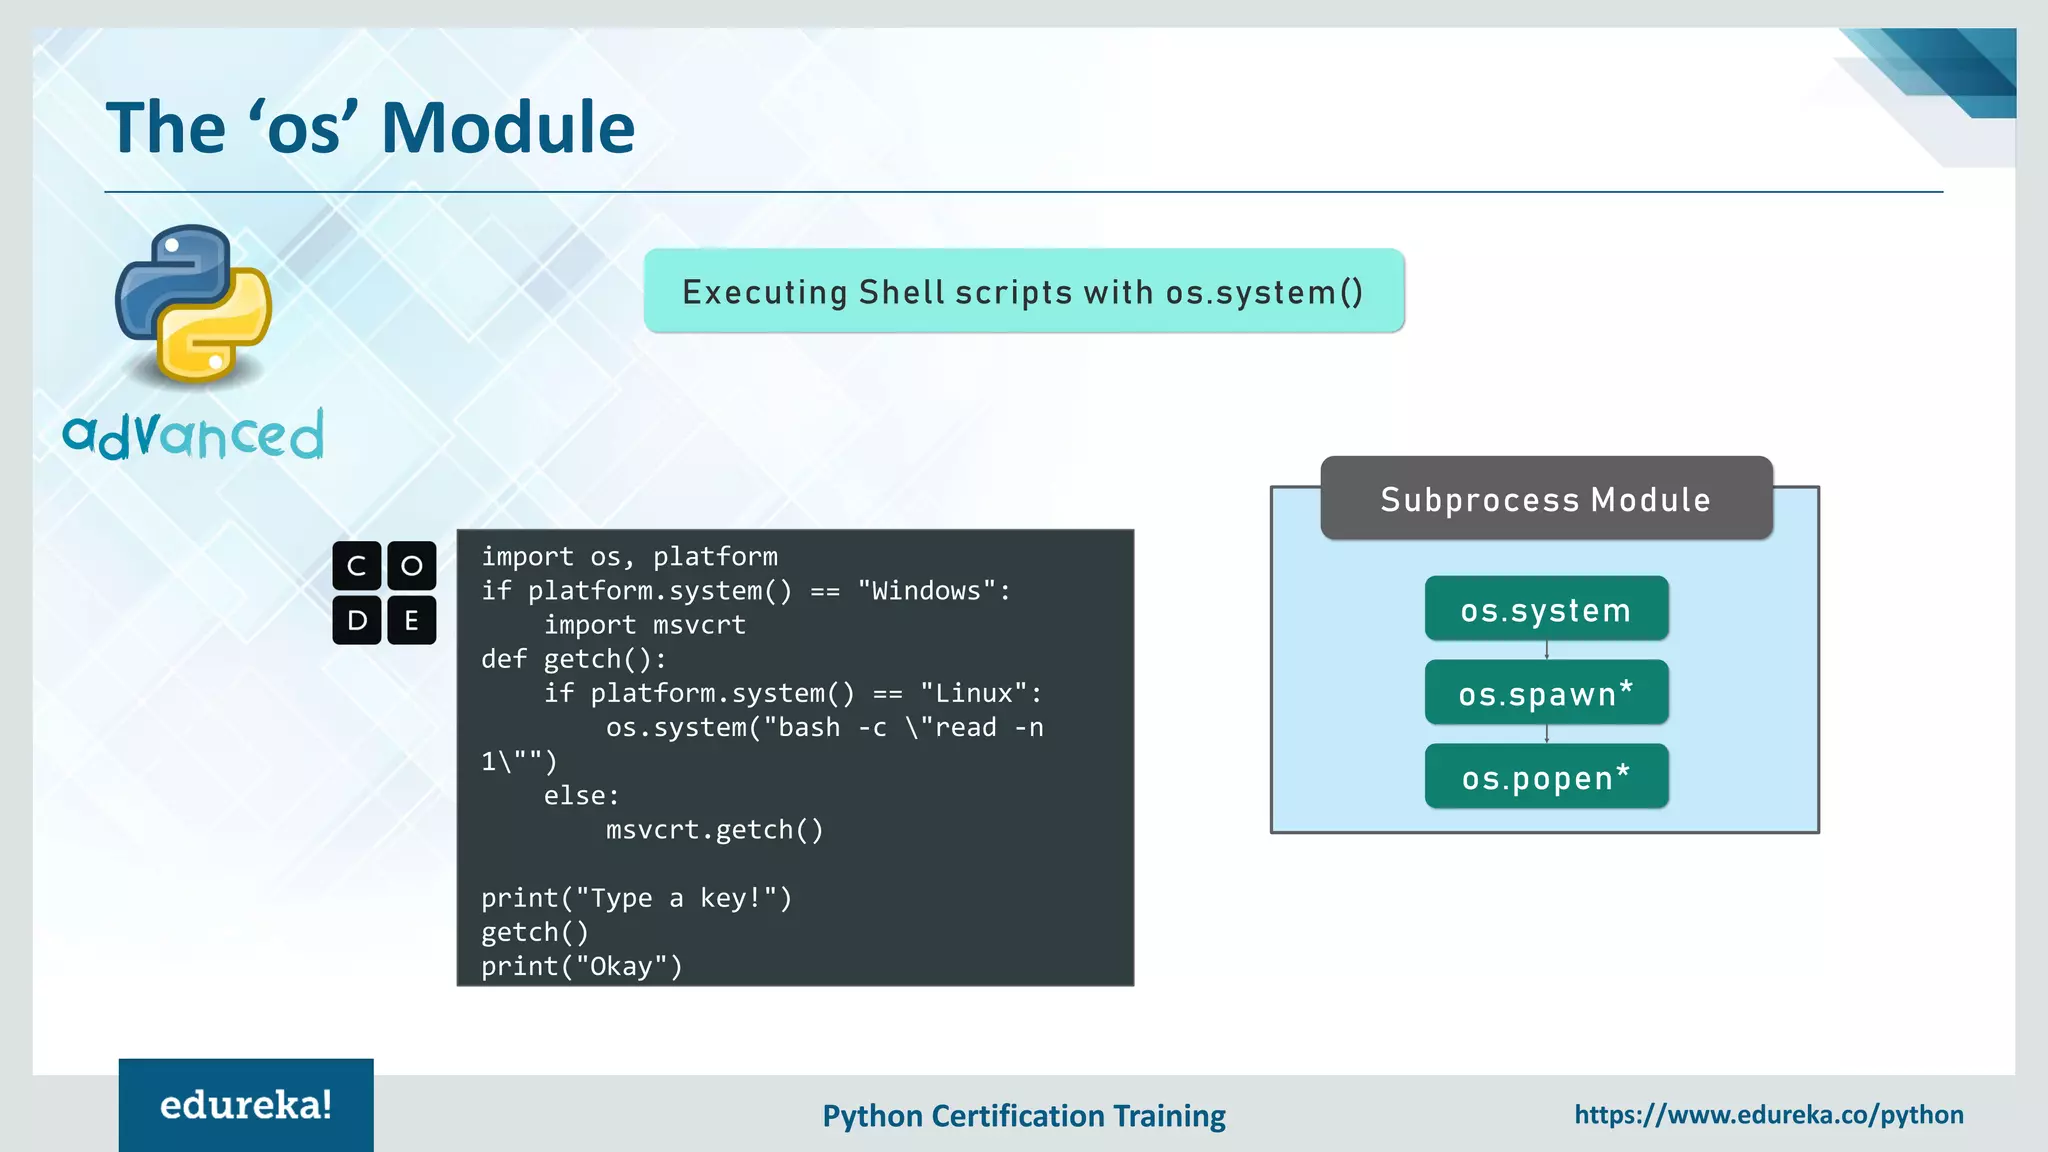
Task: Open the https://www.edureka.co/python link
Action: [1768, 1115]
